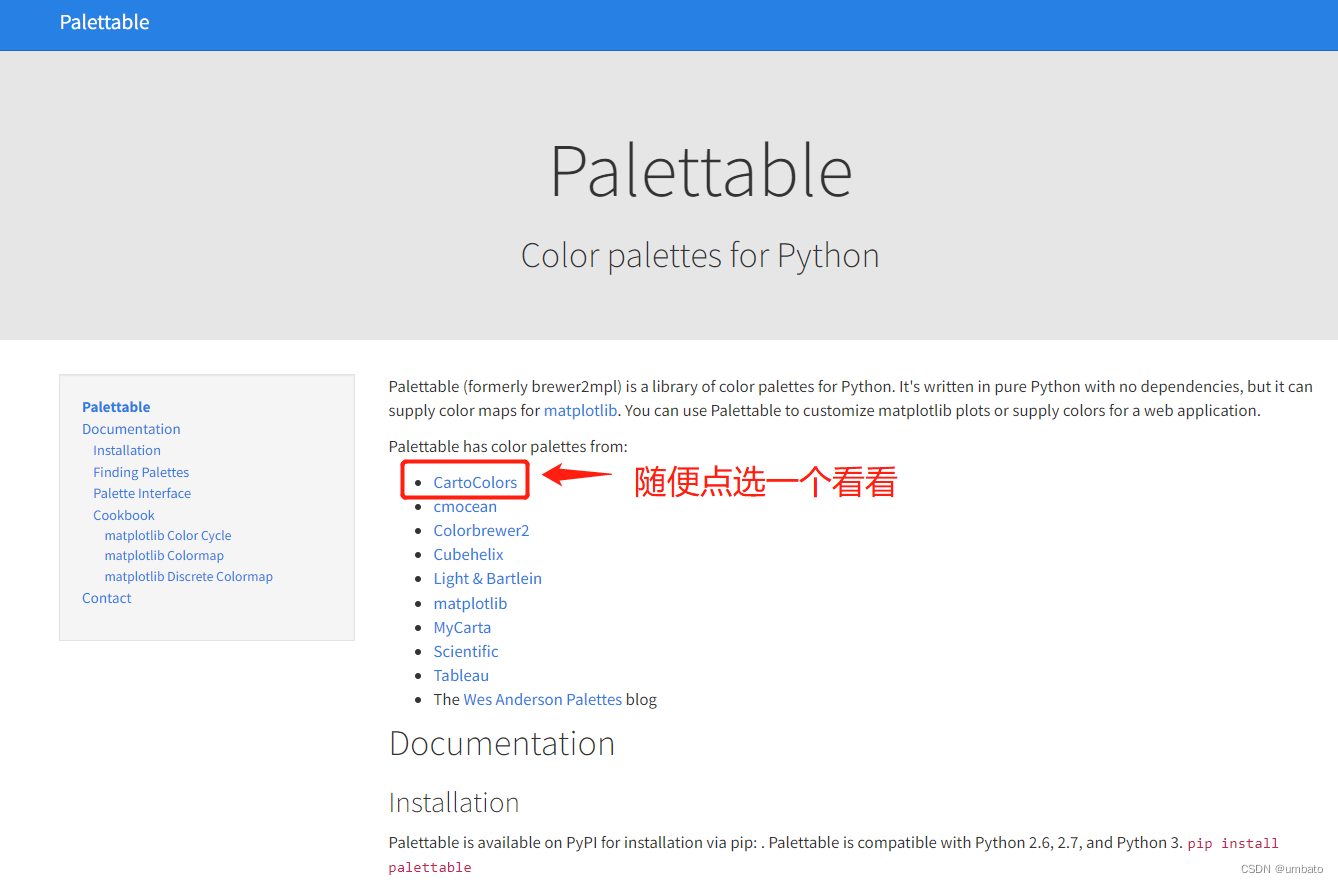Click the 'Color palettes for Python' subtitle
The width and height of the screenshot is (1338, 883).
click(700, 255)
